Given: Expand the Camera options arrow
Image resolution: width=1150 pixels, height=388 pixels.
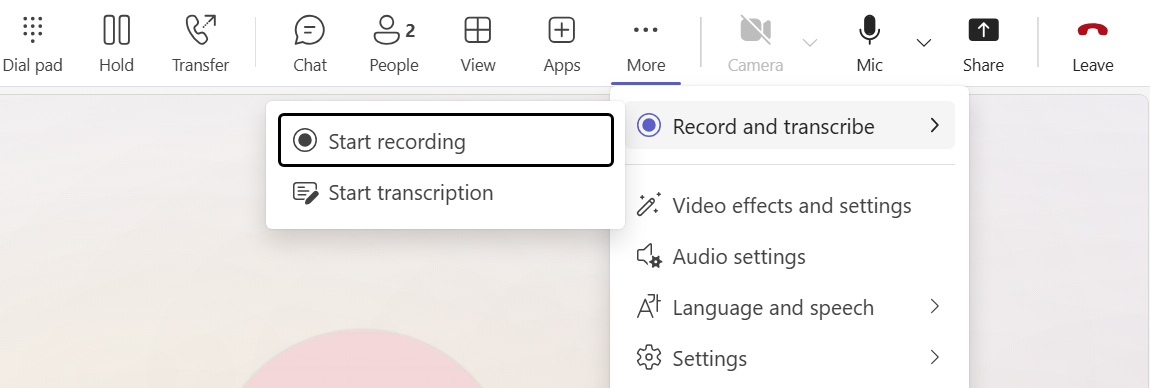Looking at the screenshot, I should 810,43.
